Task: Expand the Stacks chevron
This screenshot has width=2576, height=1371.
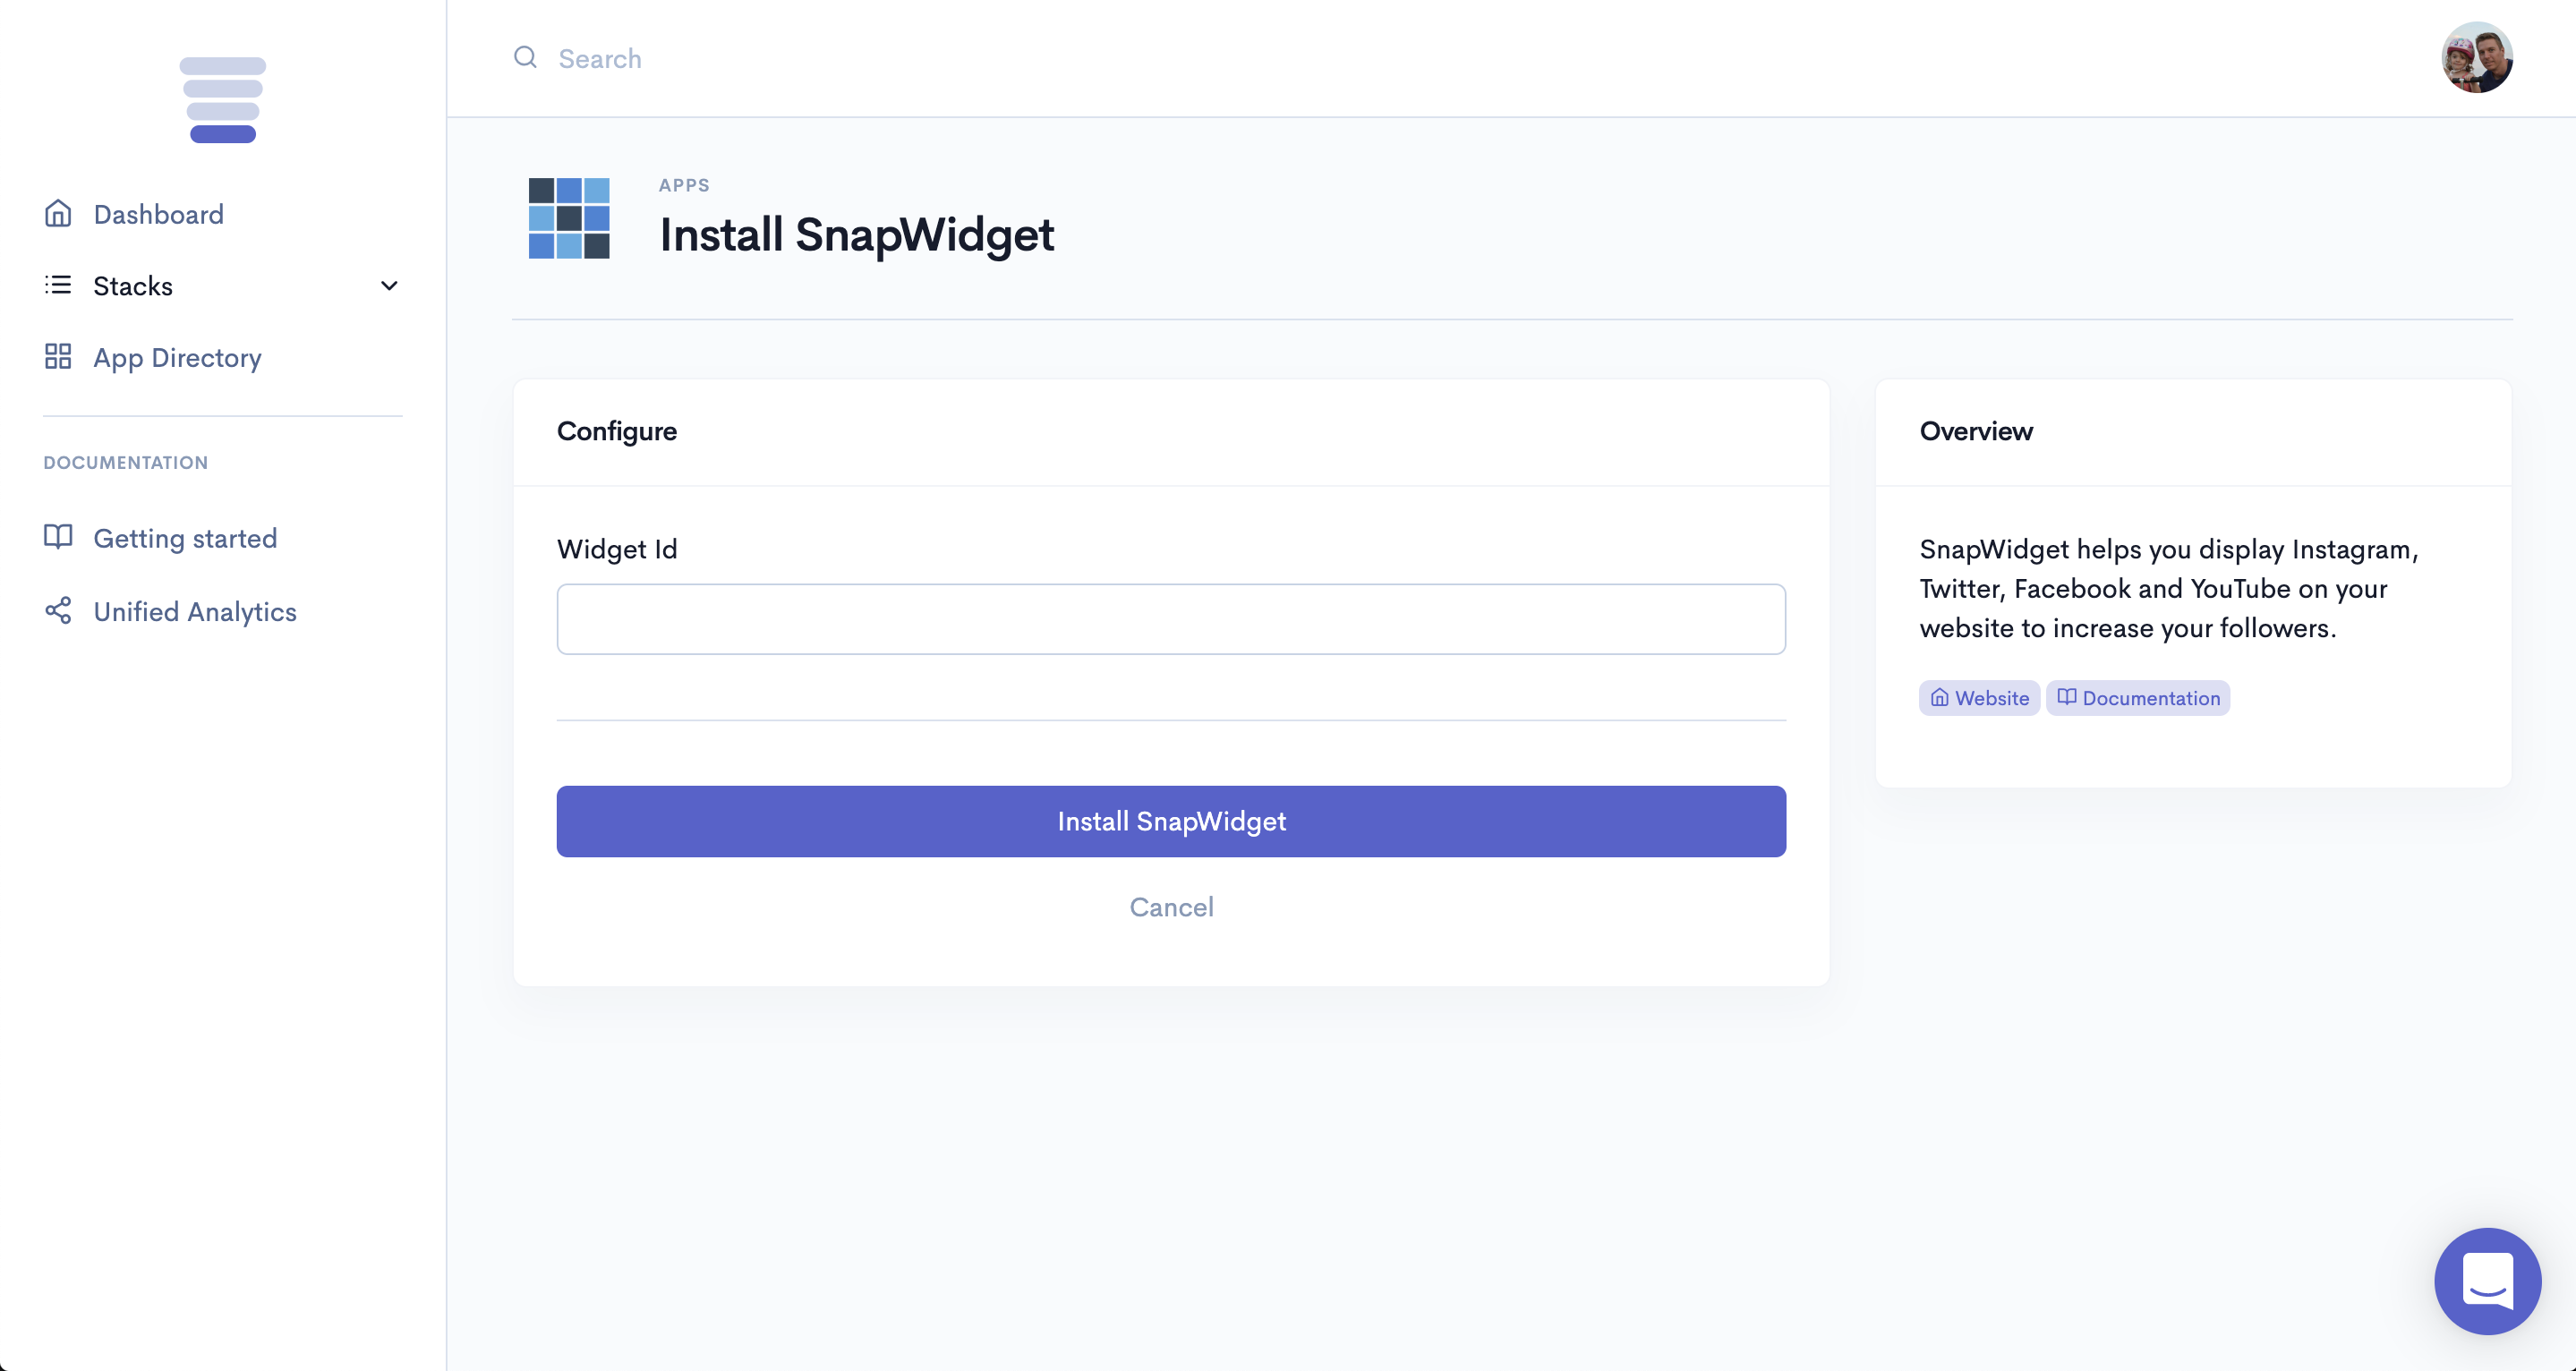Action: pos(389,286)
